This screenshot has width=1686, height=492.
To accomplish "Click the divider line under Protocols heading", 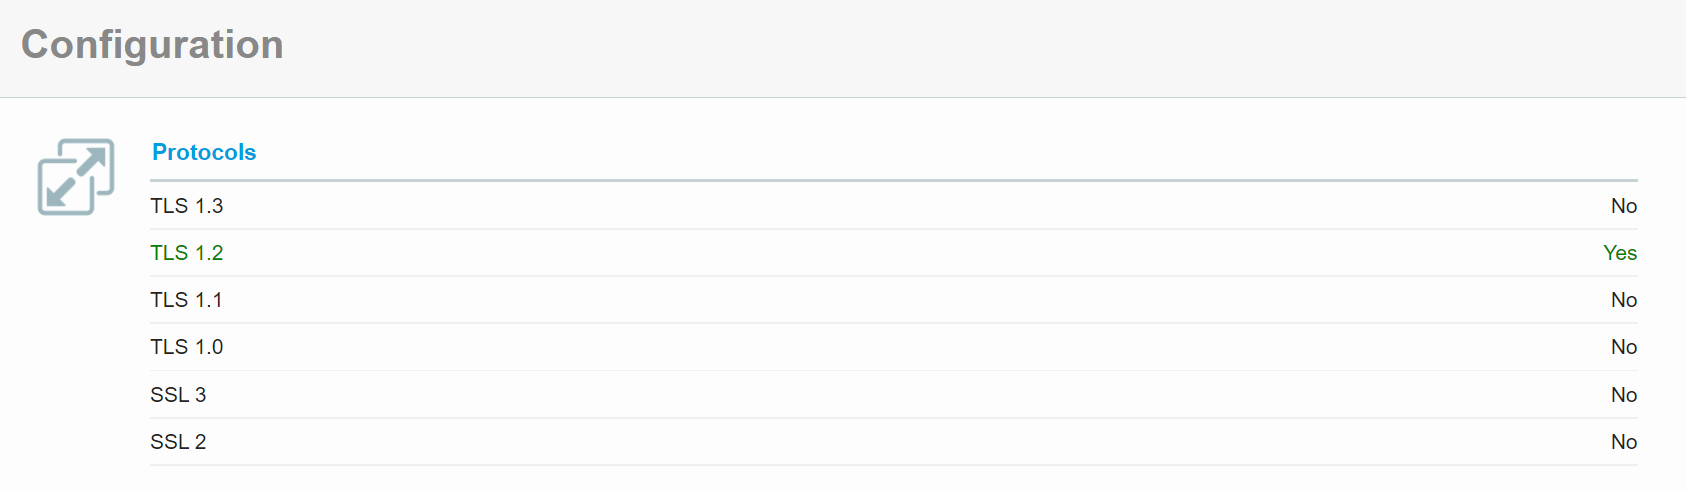I will [894, 181].
